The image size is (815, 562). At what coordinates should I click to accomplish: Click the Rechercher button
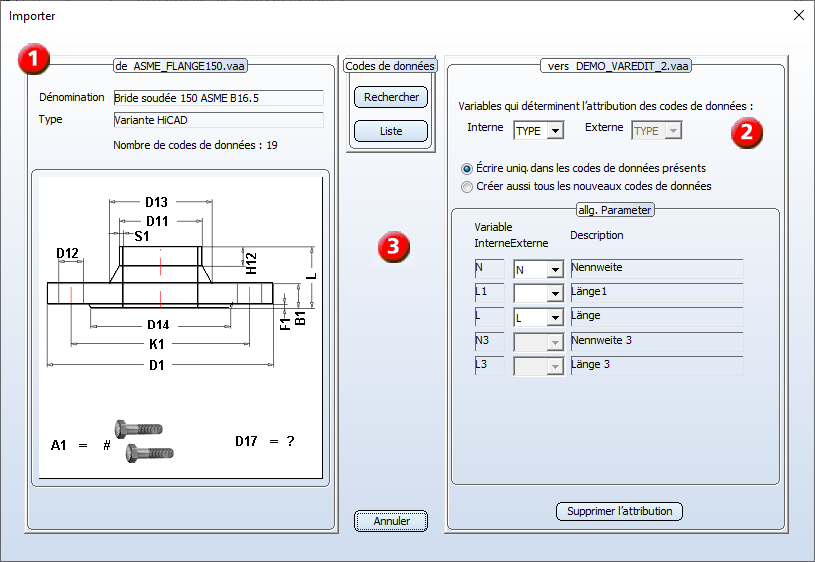point(391,97)
